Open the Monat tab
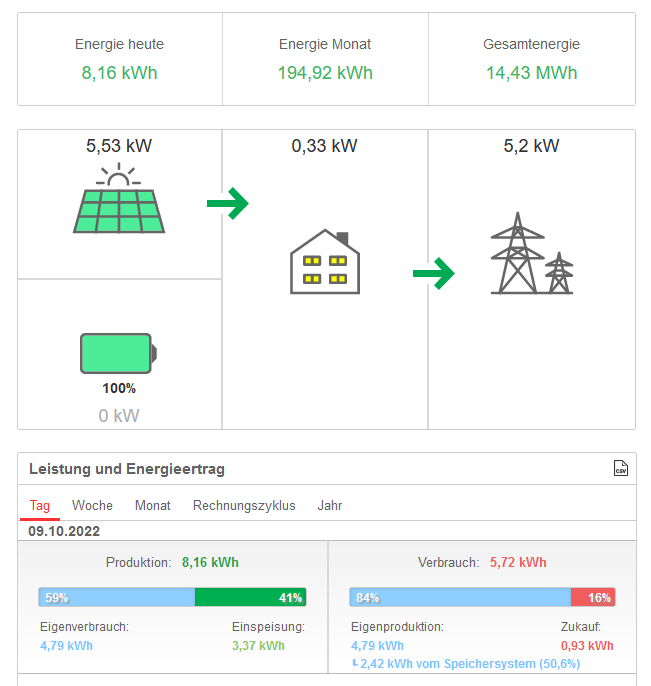 (153, 506)
